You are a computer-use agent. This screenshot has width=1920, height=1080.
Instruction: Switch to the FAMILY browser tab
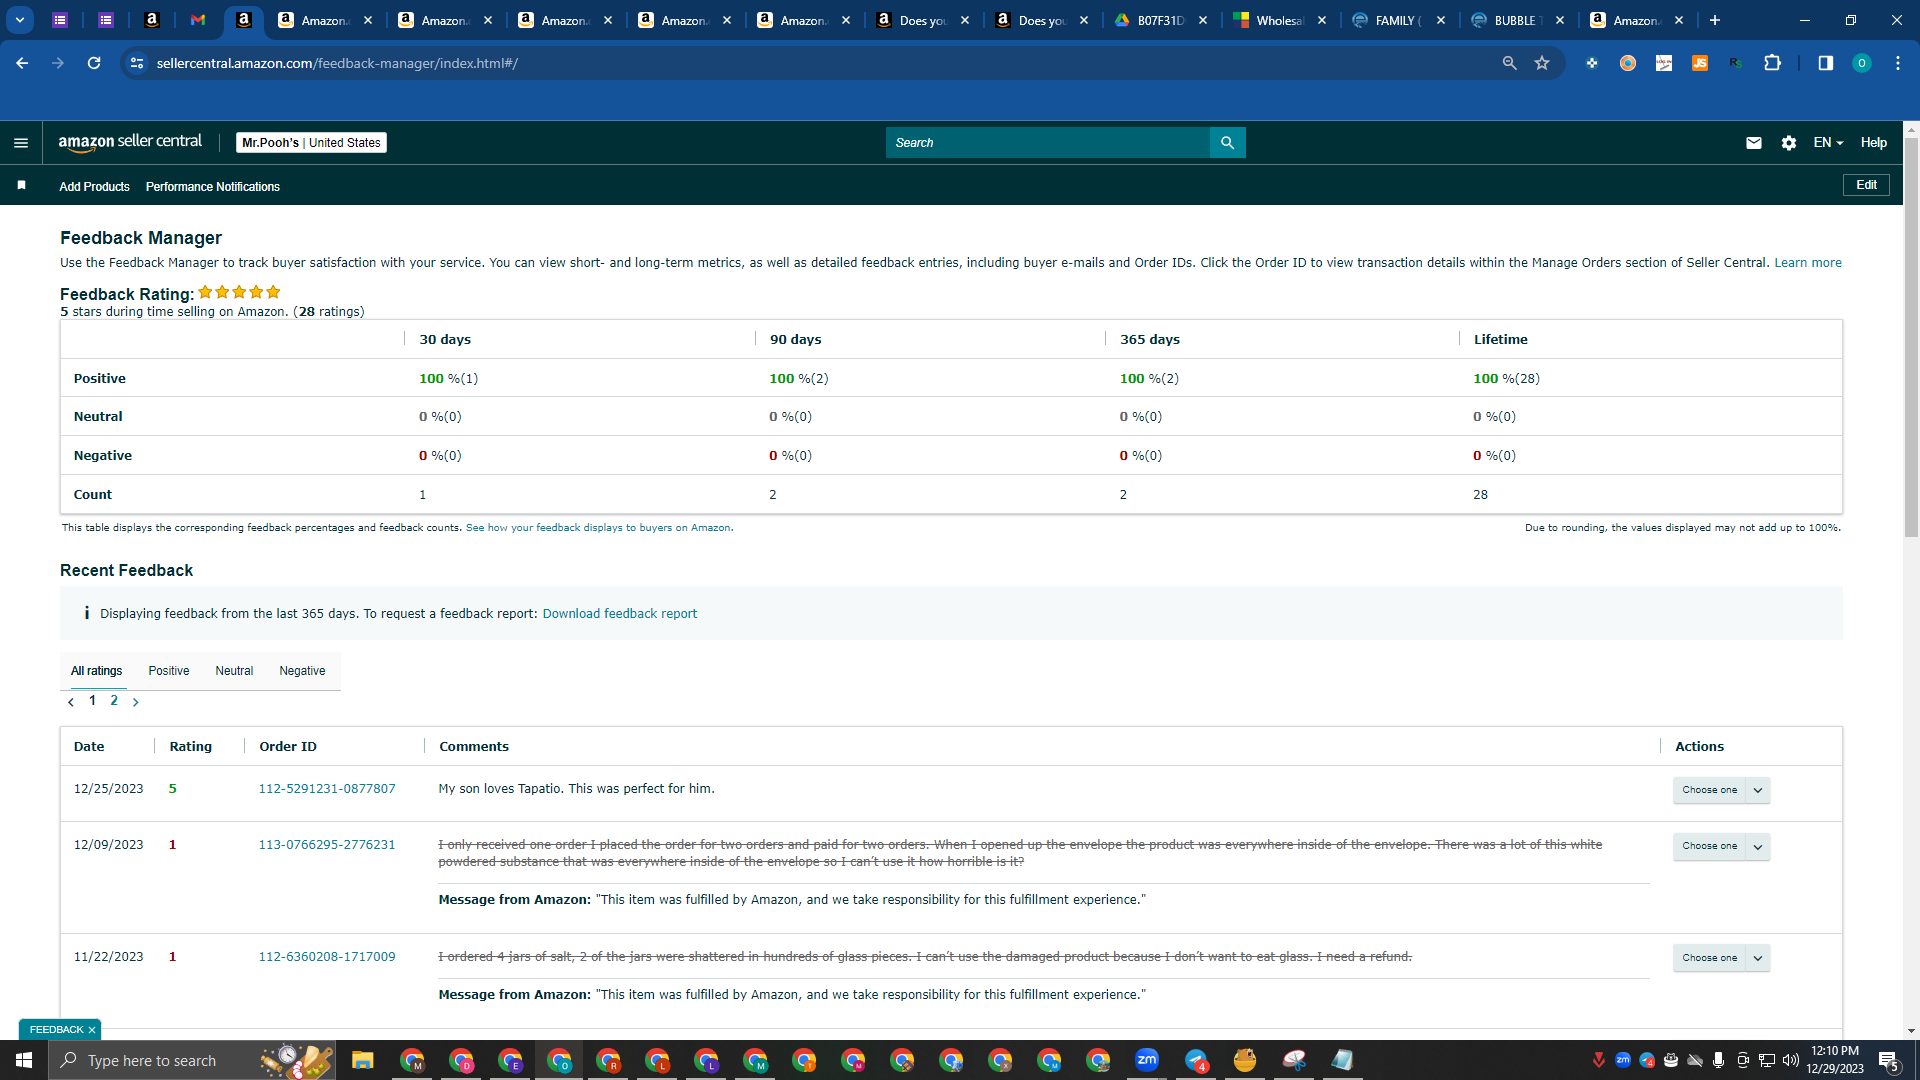pos(1398,20)
